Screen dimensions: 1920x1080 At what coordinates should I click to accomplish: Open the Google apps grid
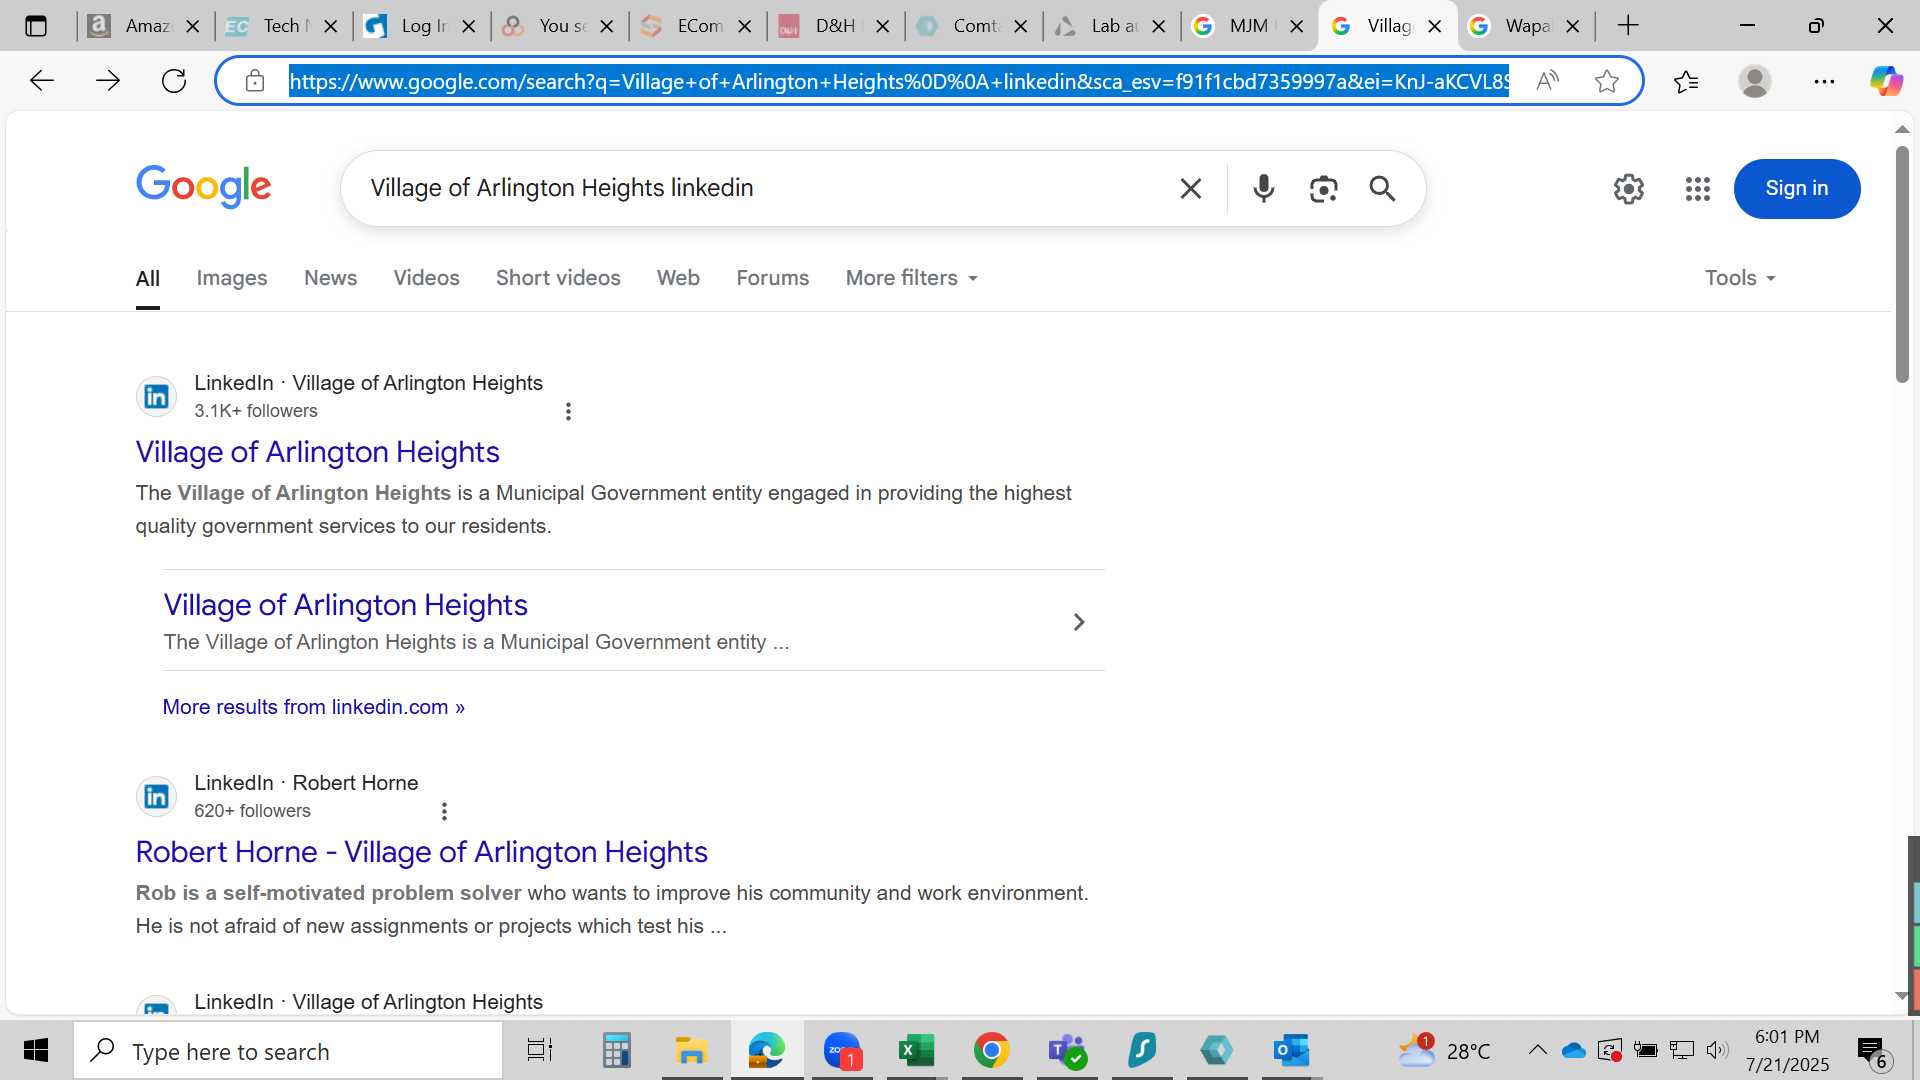[1698, 188]
